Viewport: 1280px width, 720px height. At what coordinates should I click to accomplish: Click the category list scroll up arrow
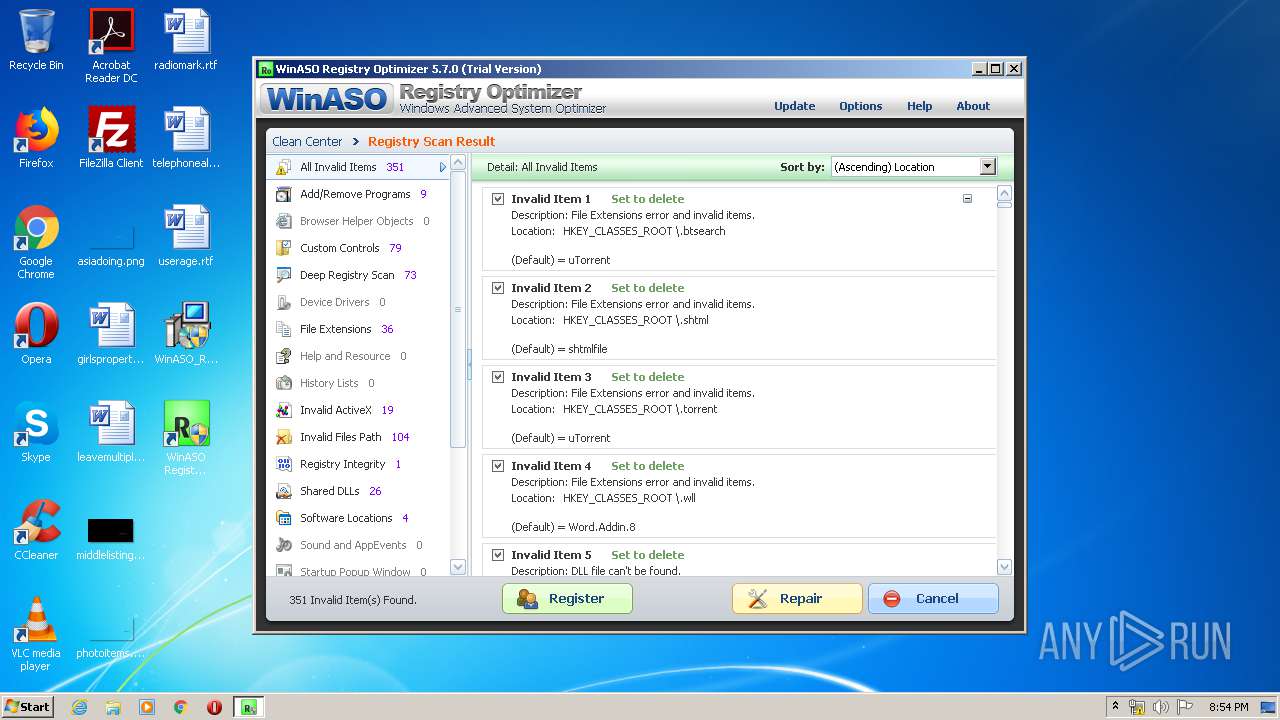[458, 162]
